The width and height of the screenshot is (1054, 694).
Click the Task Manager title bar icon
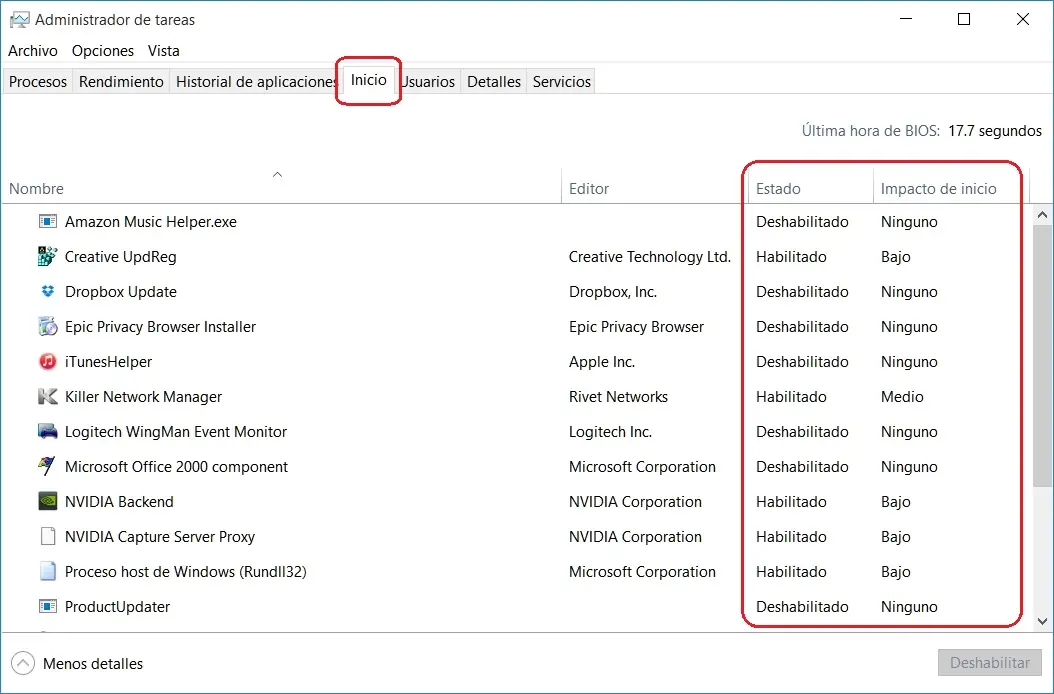(19, 20)
